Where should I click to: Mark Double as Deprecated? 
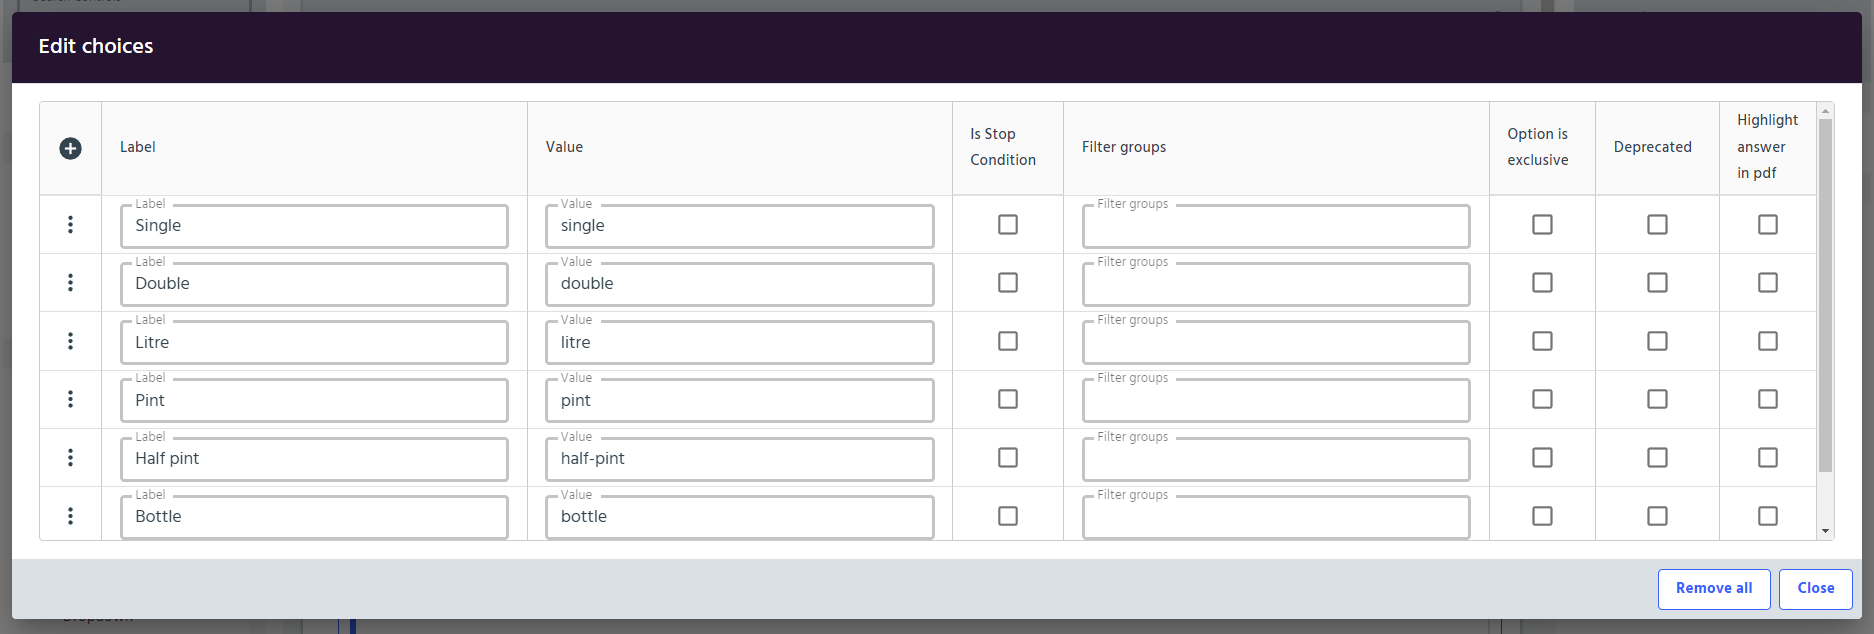click(1657, 283)
